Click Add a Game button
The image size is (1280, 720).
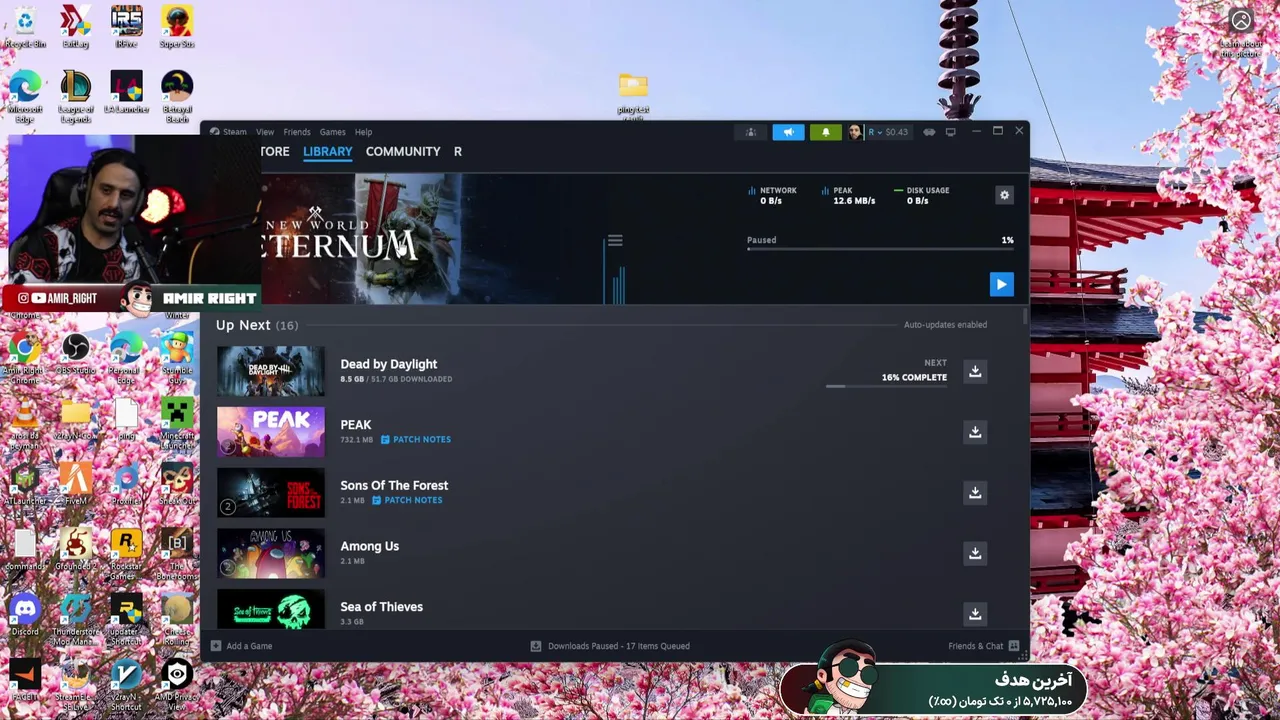click(241, 646)
